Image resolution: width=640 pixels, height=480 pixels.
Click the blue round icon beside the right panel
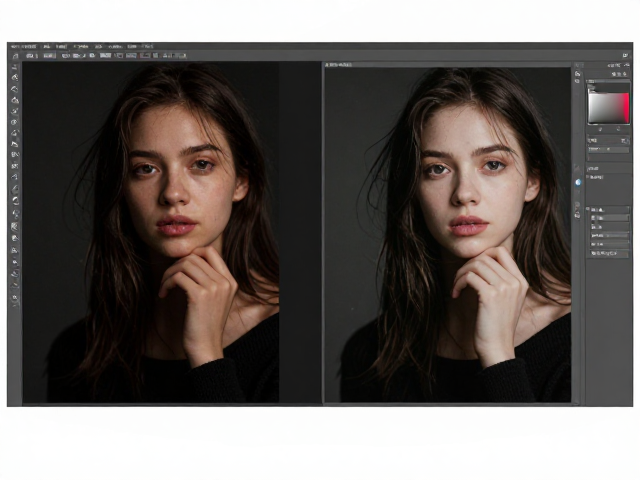tap(578, 182)
